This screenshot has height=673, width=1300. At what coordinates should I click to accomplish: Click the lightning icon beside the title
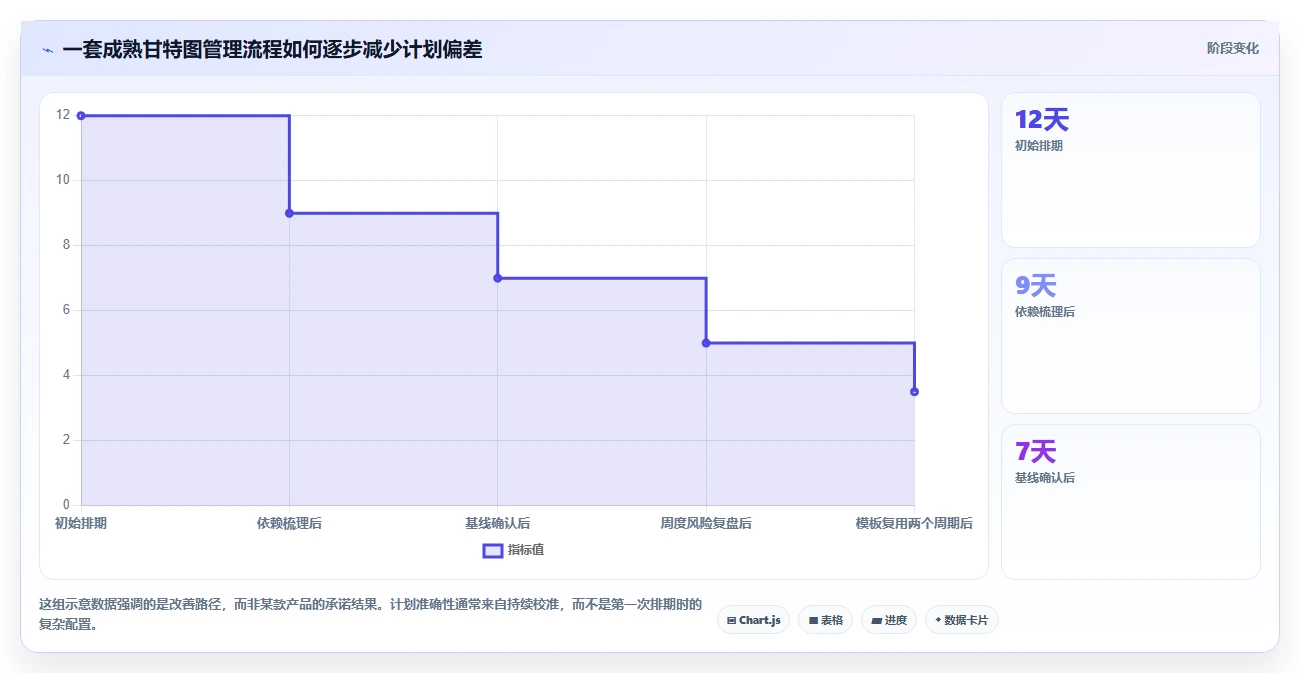tap(47, 49)
